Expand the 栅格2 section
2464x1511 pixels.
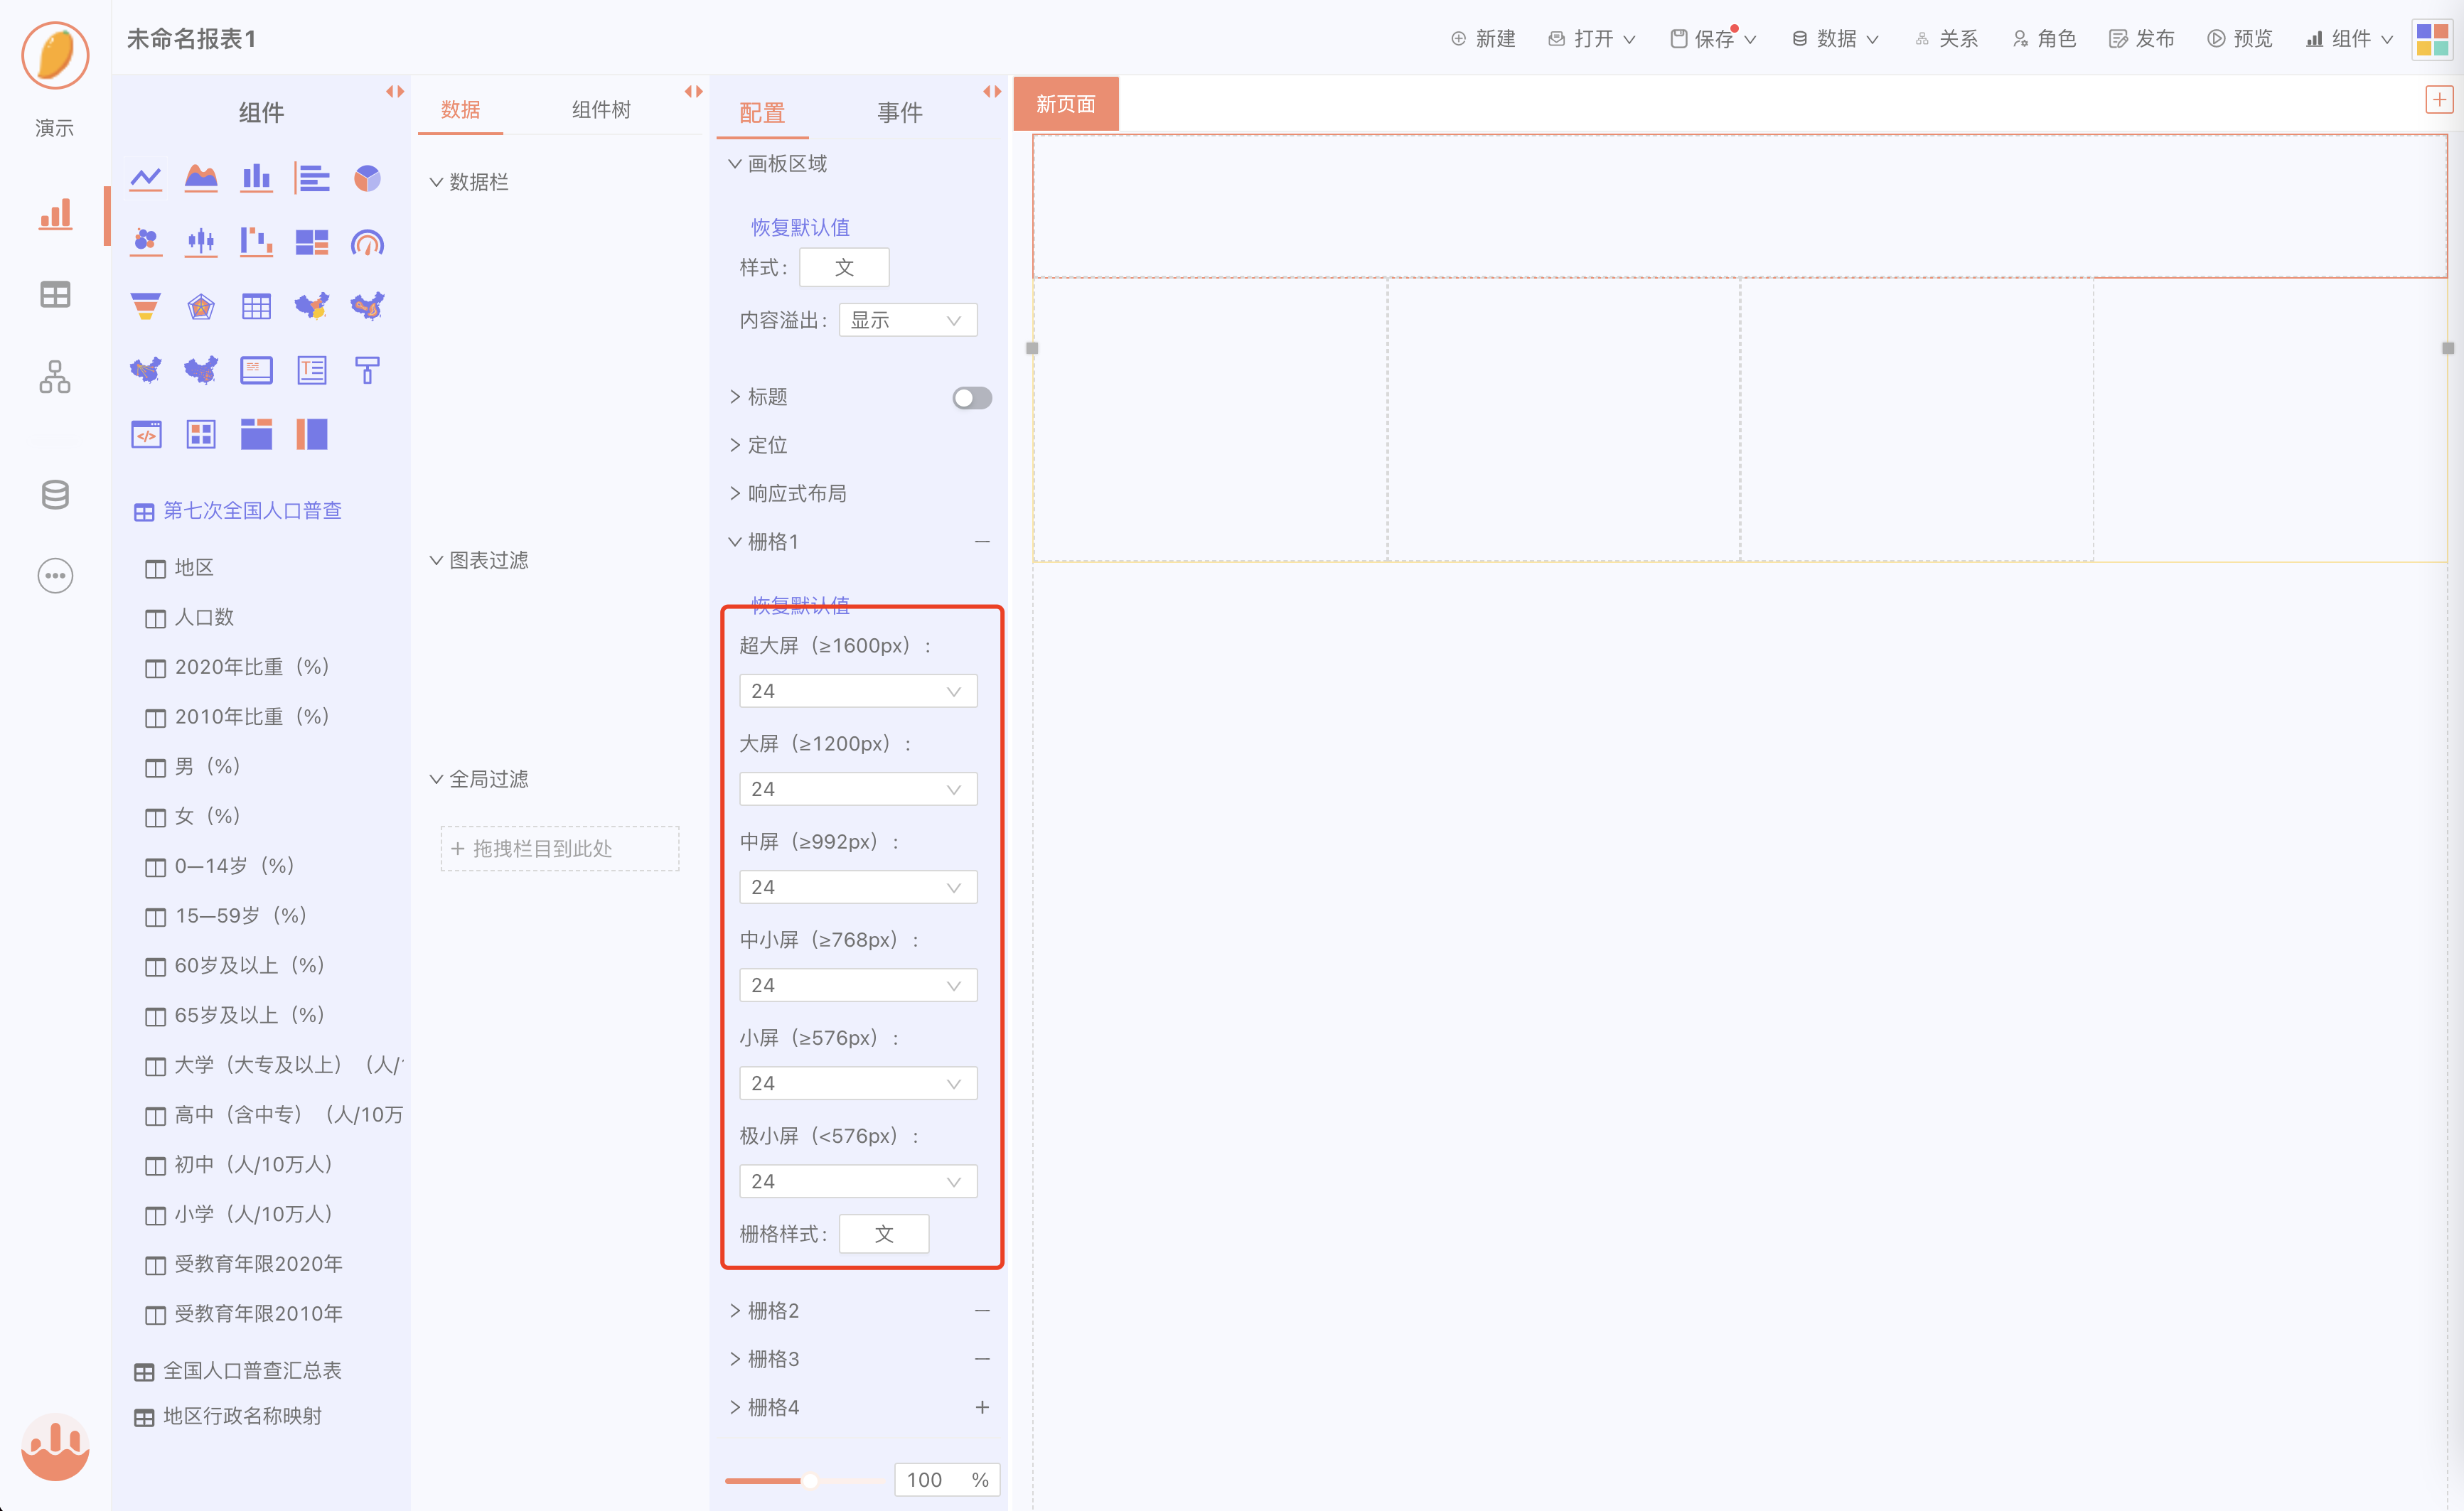pos(764,1310)
